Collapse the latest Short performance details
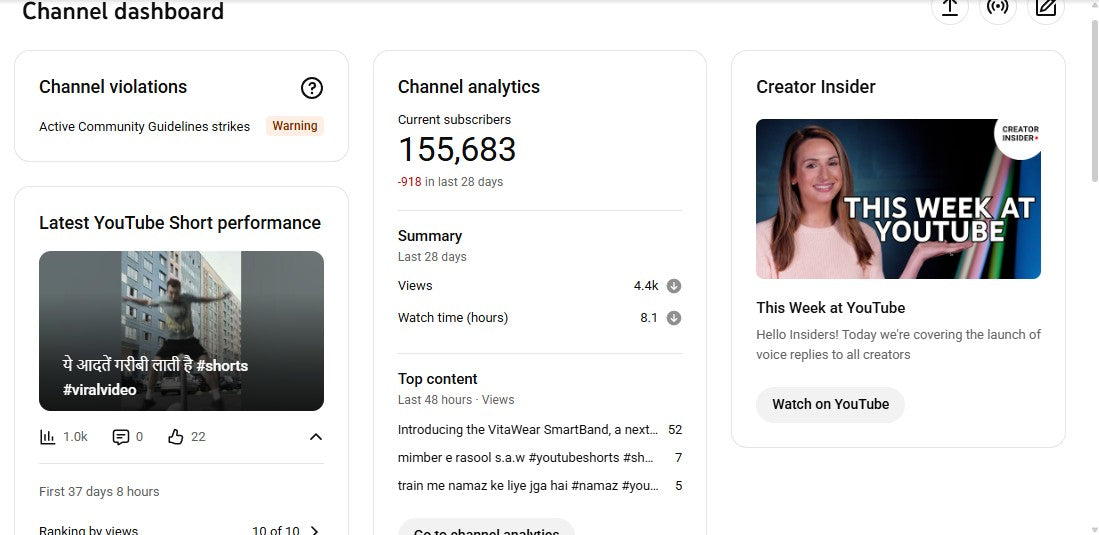 pyautogui.click(x=316, y=437)
